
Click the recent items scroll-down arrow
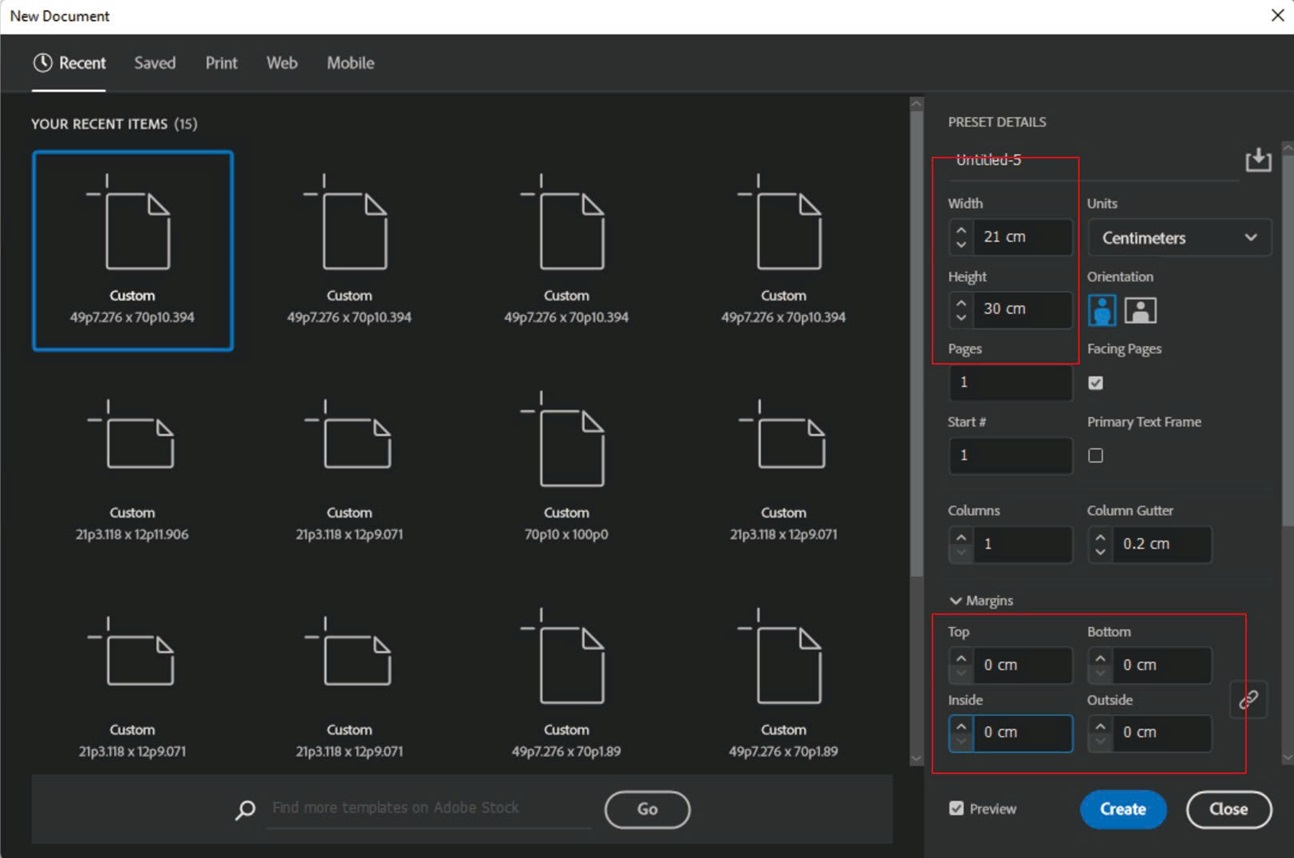pos(916,759)
